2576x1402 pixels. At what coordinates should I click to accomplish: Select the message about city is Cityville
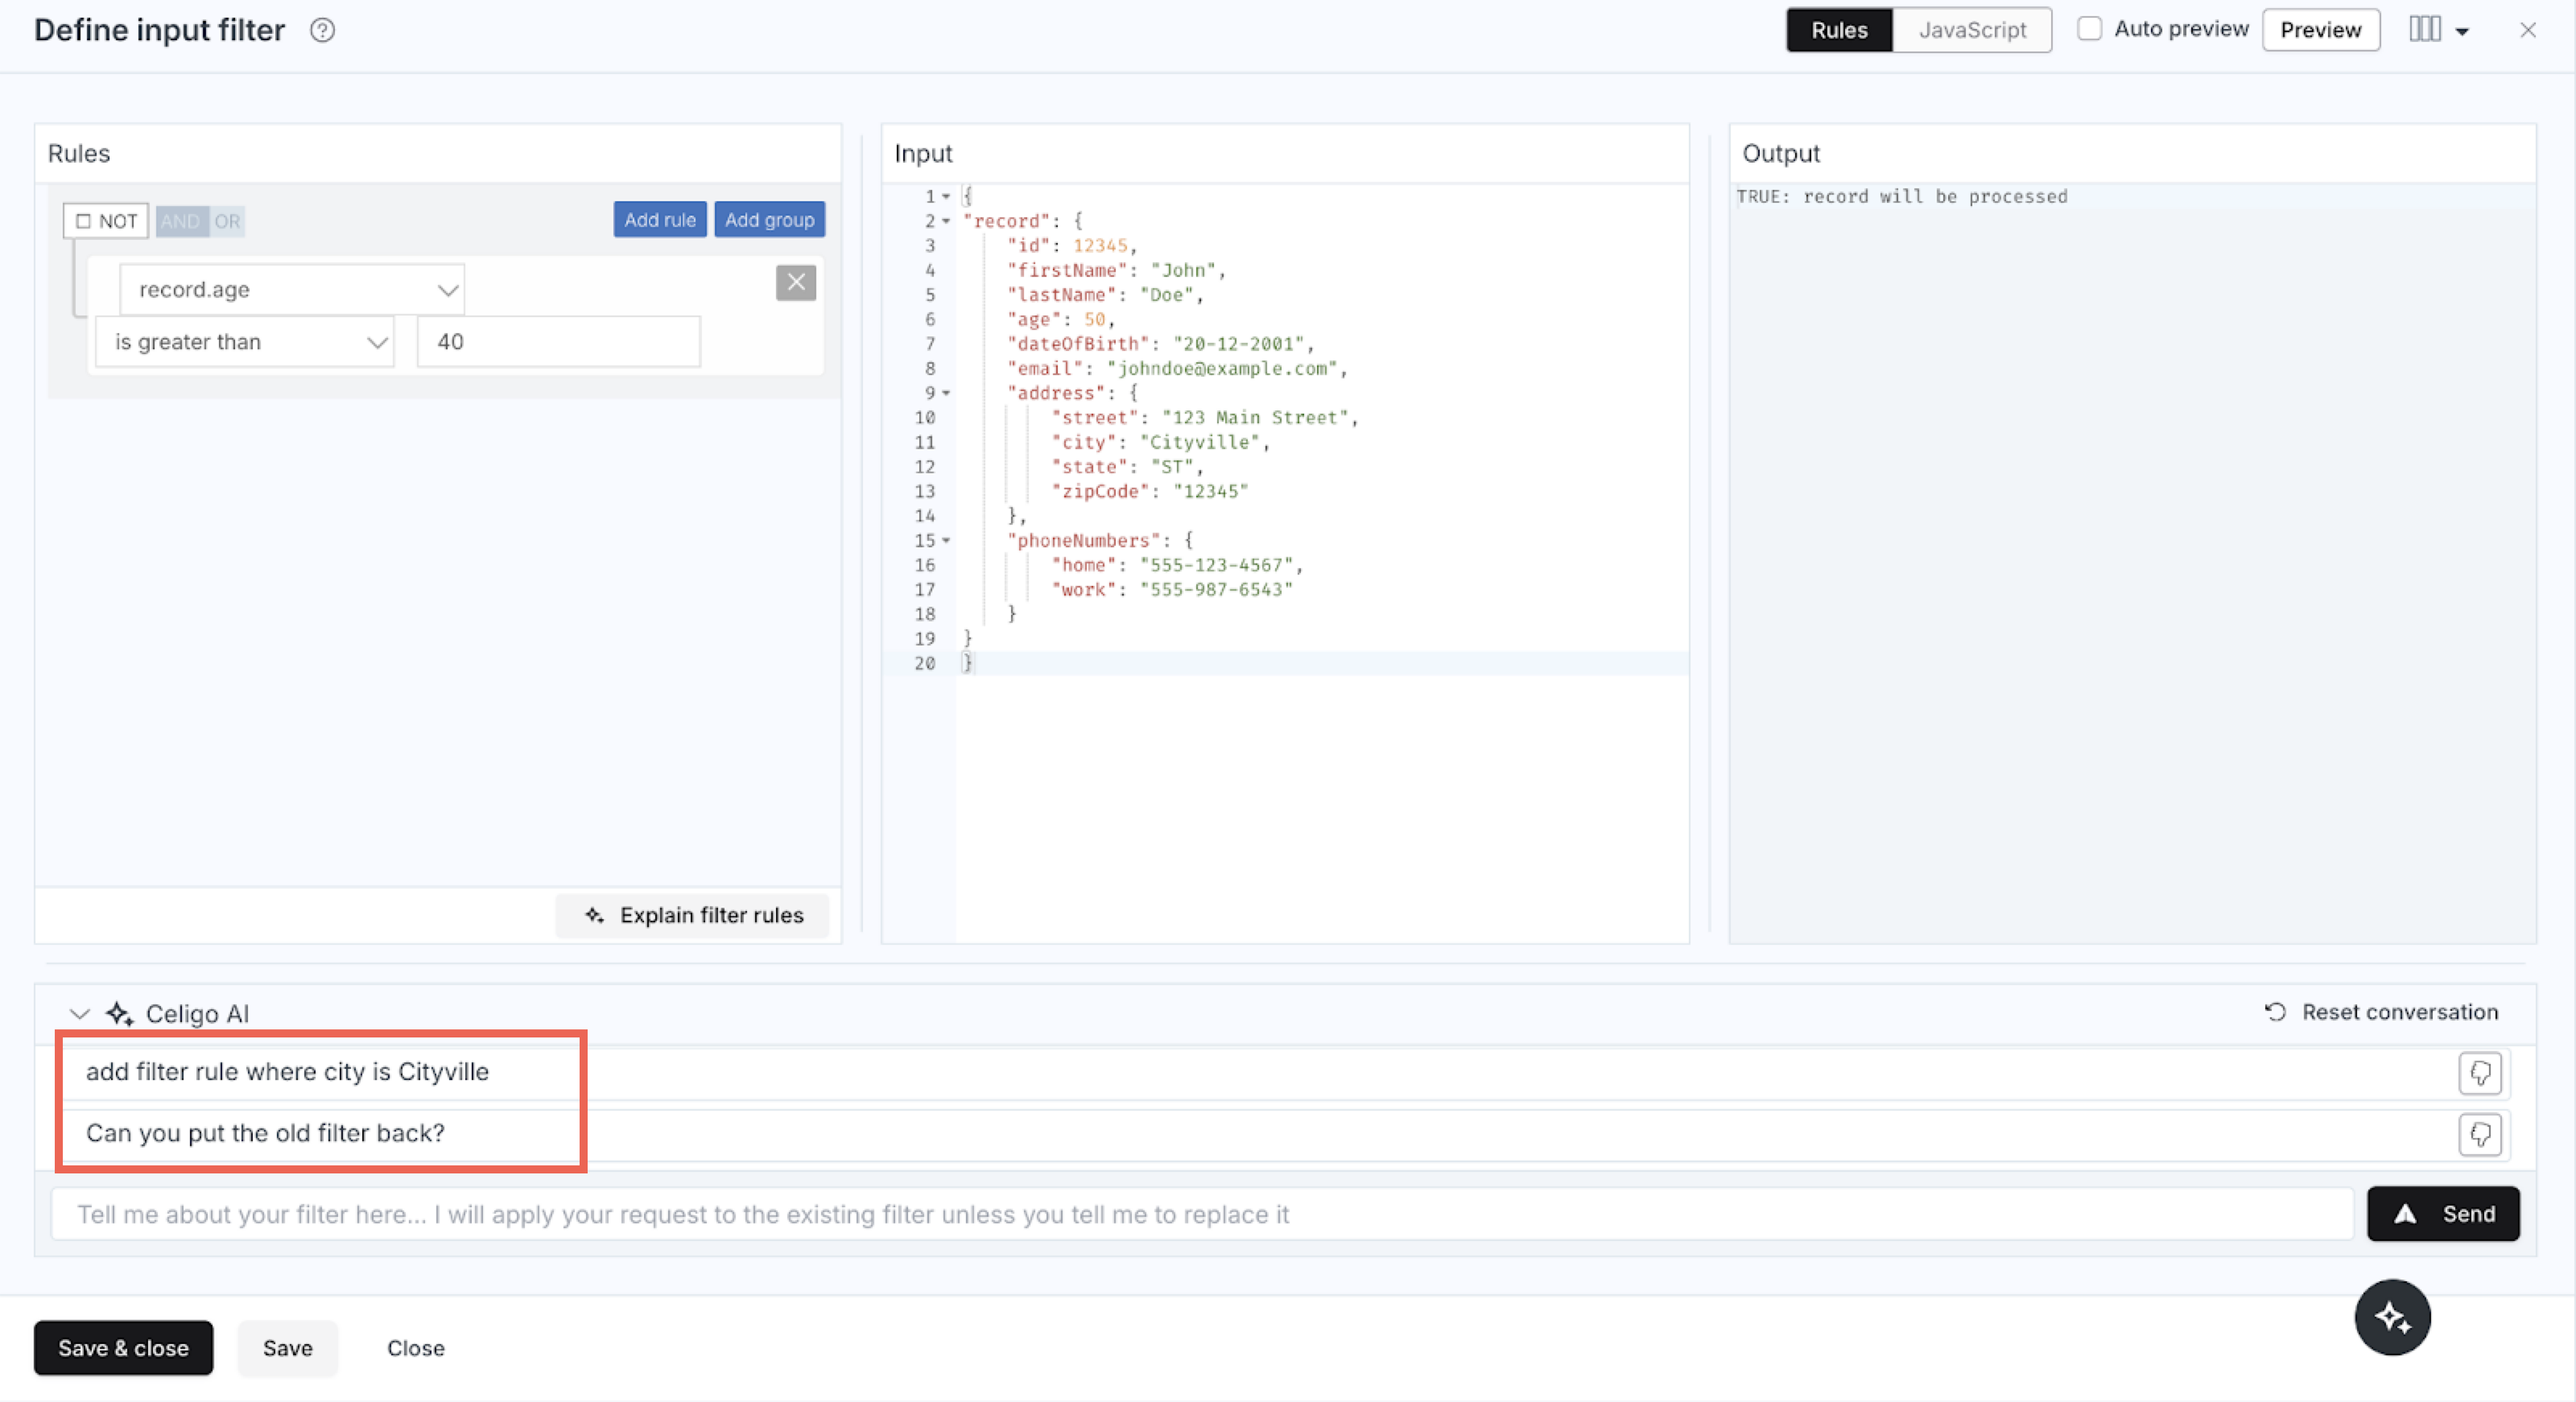(287, 1072)
